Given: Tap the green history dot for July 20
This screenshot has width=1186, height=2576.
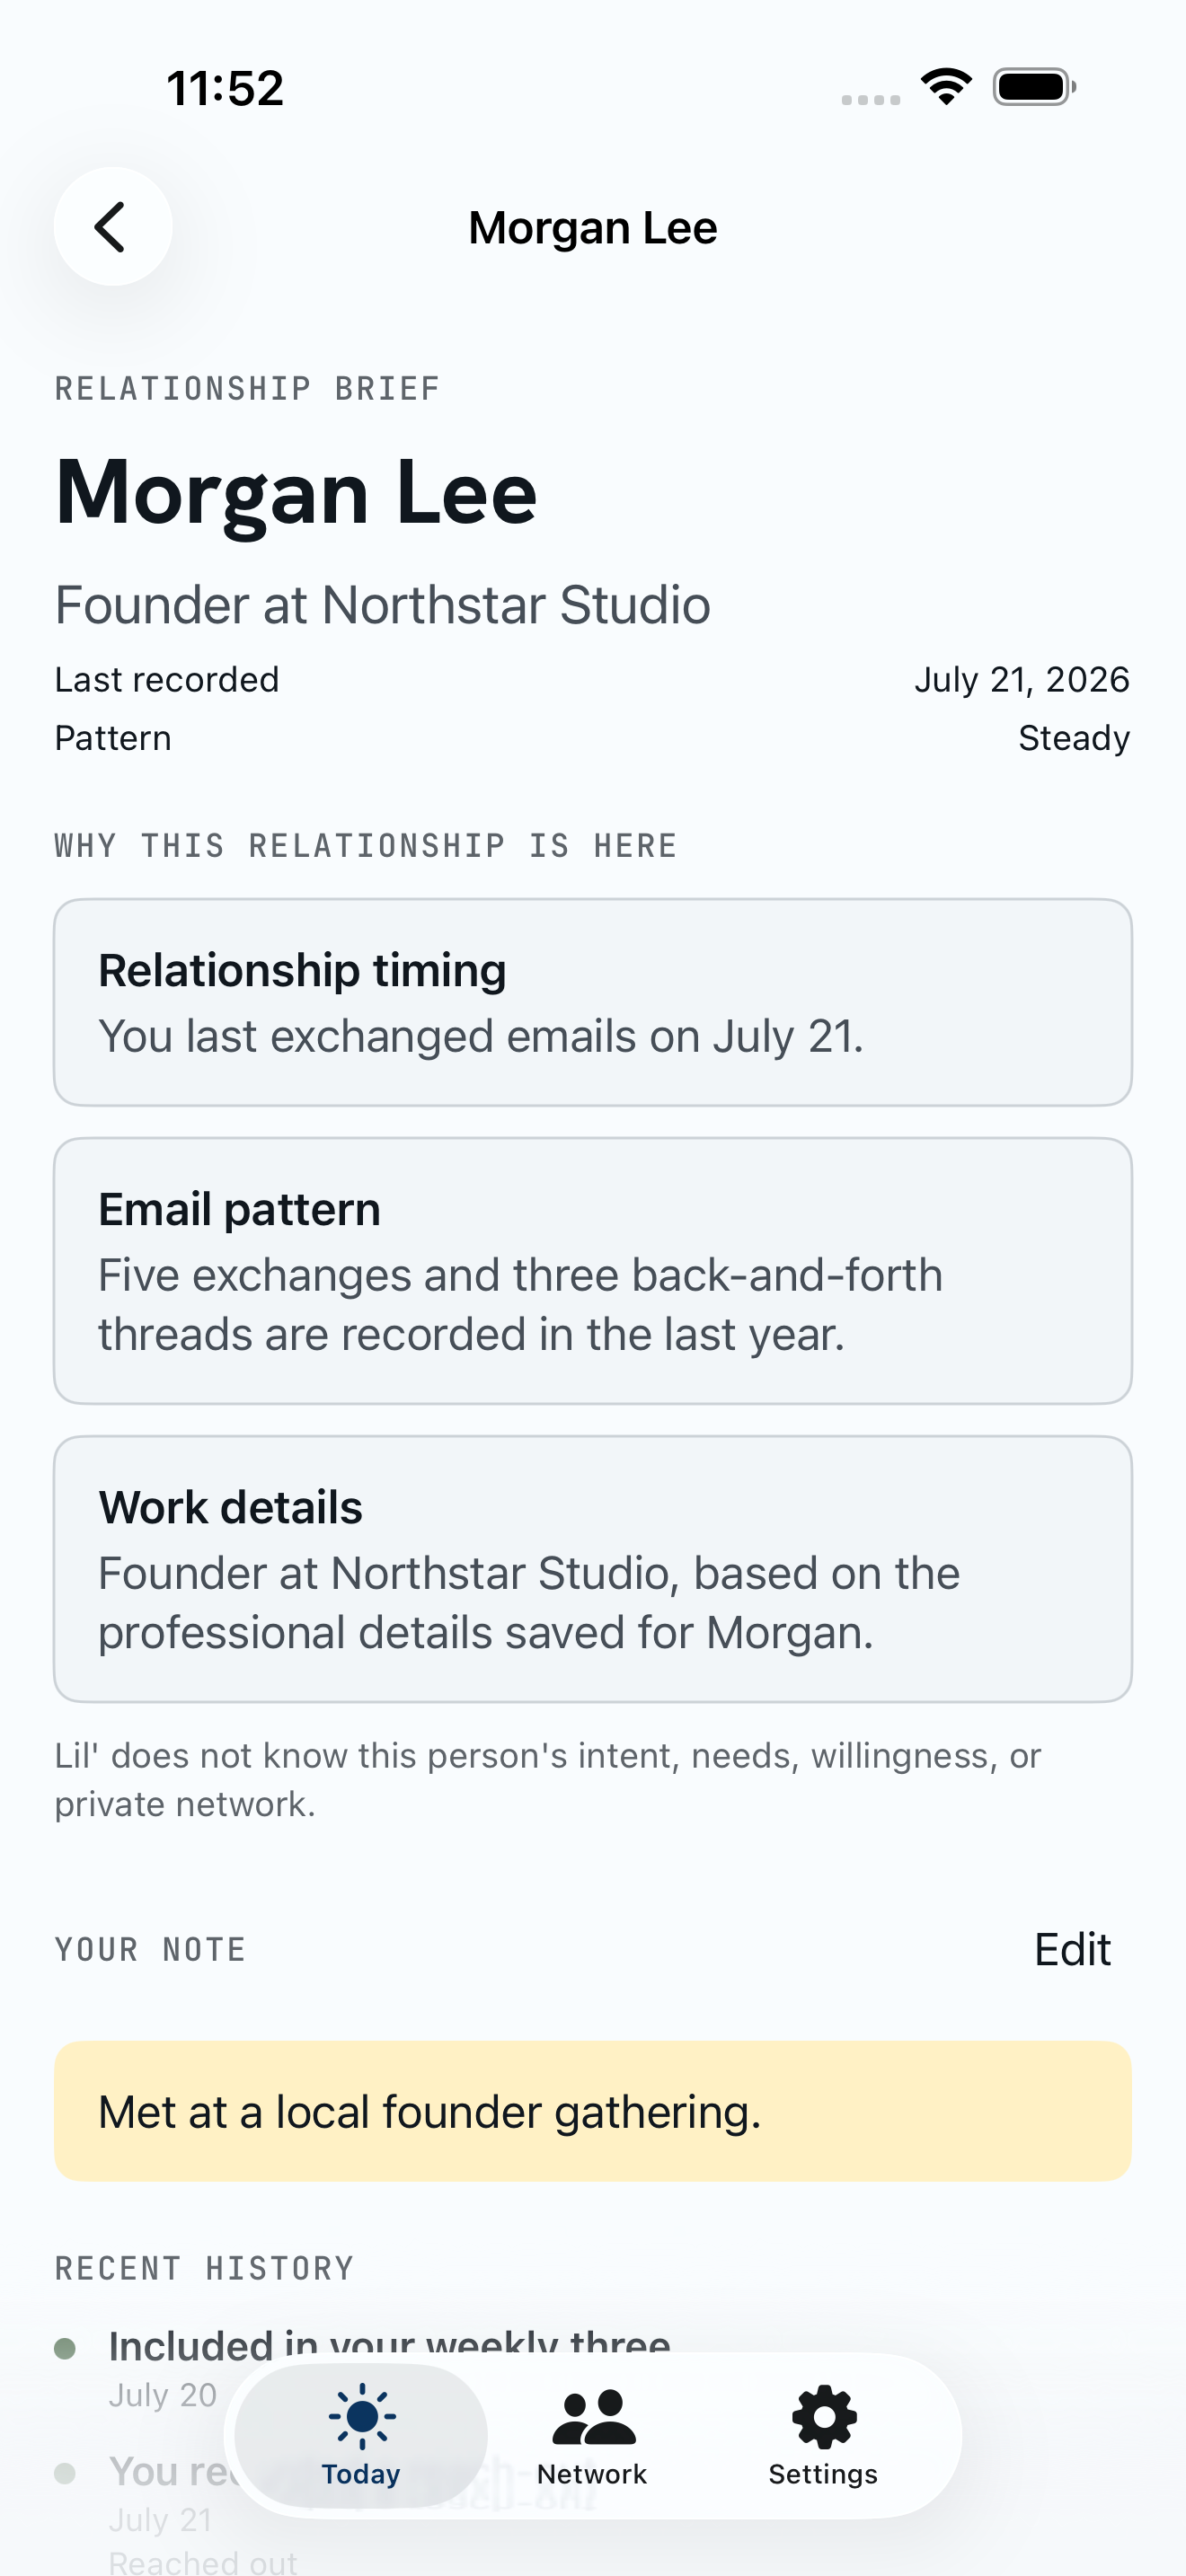Looking at the screenshot, I should [x=65, y=2348].
